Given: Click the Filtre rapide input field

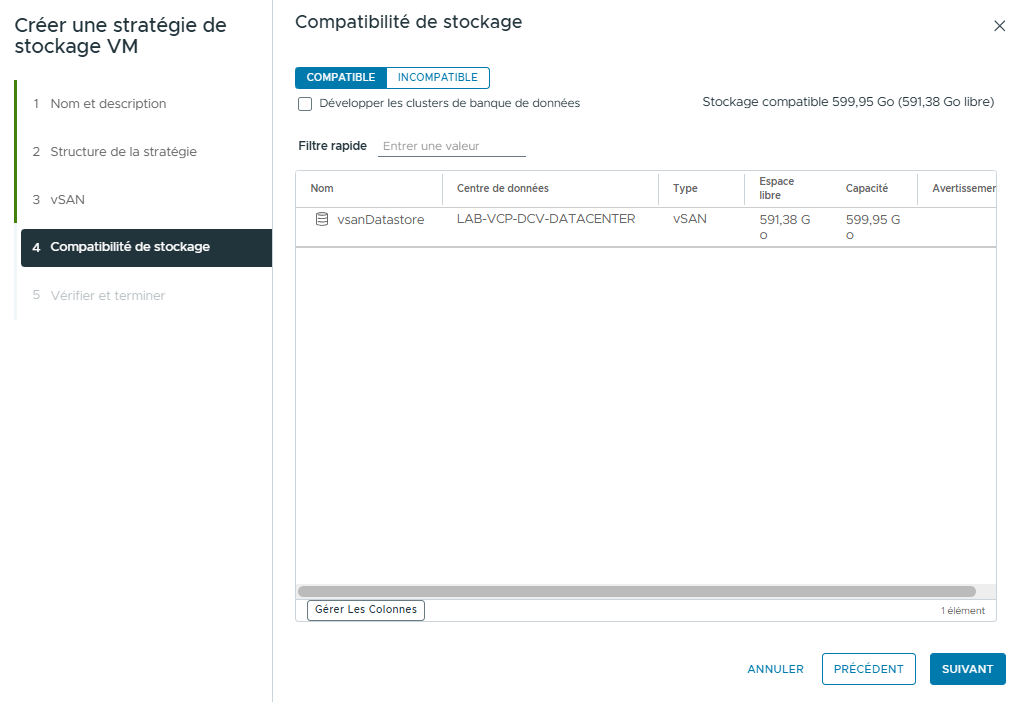Looking at the screenshot, I should [450, 146].
